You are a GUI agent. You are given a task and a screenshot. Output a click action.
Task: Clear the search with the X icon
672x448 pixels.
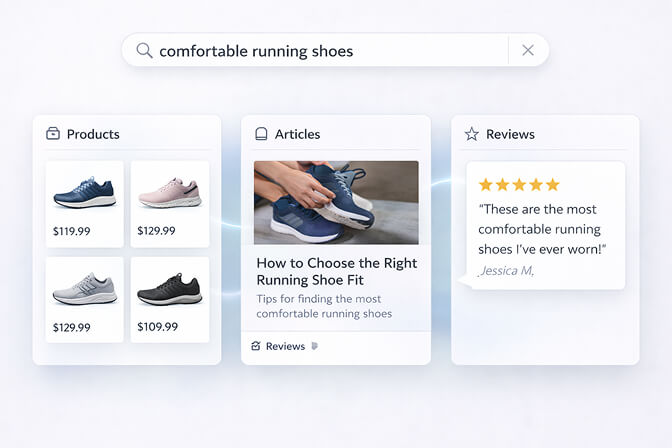pos(528,50)
